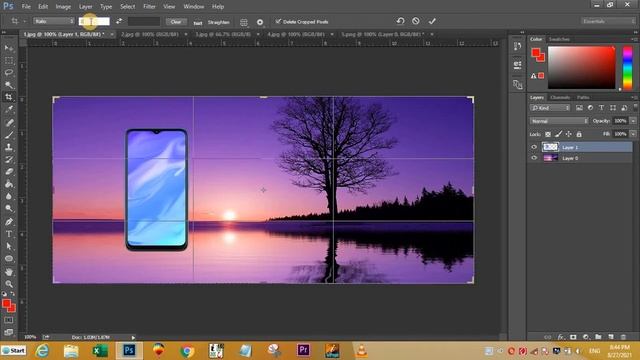Open the Normal blend mode dropdown
This screenshot has width=640, height=360.
coord(559,121)
